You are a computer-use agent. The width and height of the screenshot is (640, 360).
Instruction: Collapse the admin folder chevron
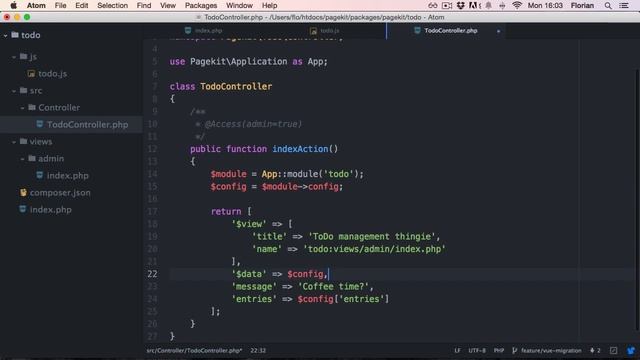click(22, 159)
